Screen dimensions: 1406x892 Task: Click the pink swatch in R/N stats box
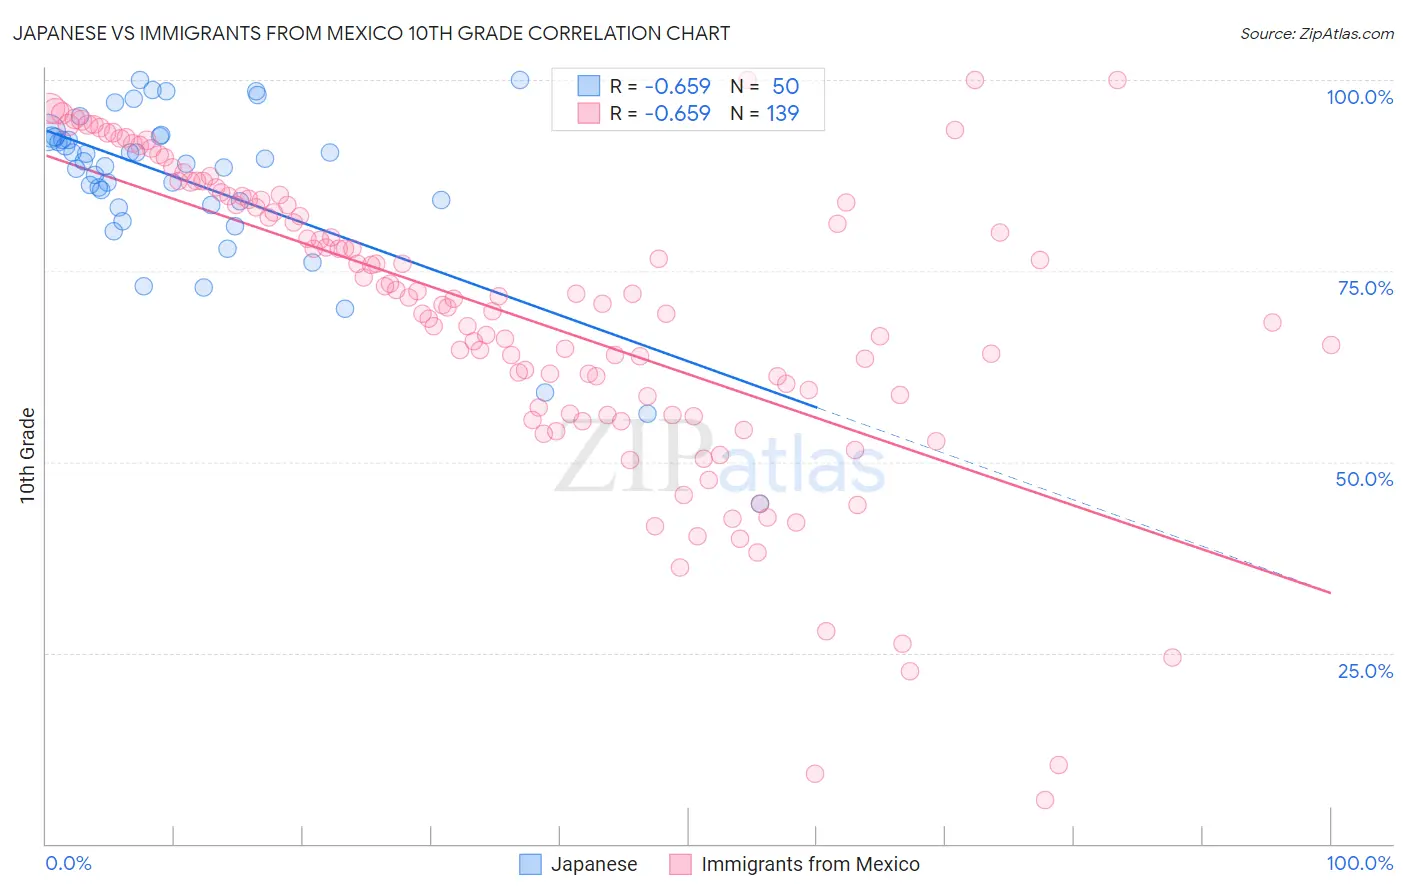coord(589,113)
